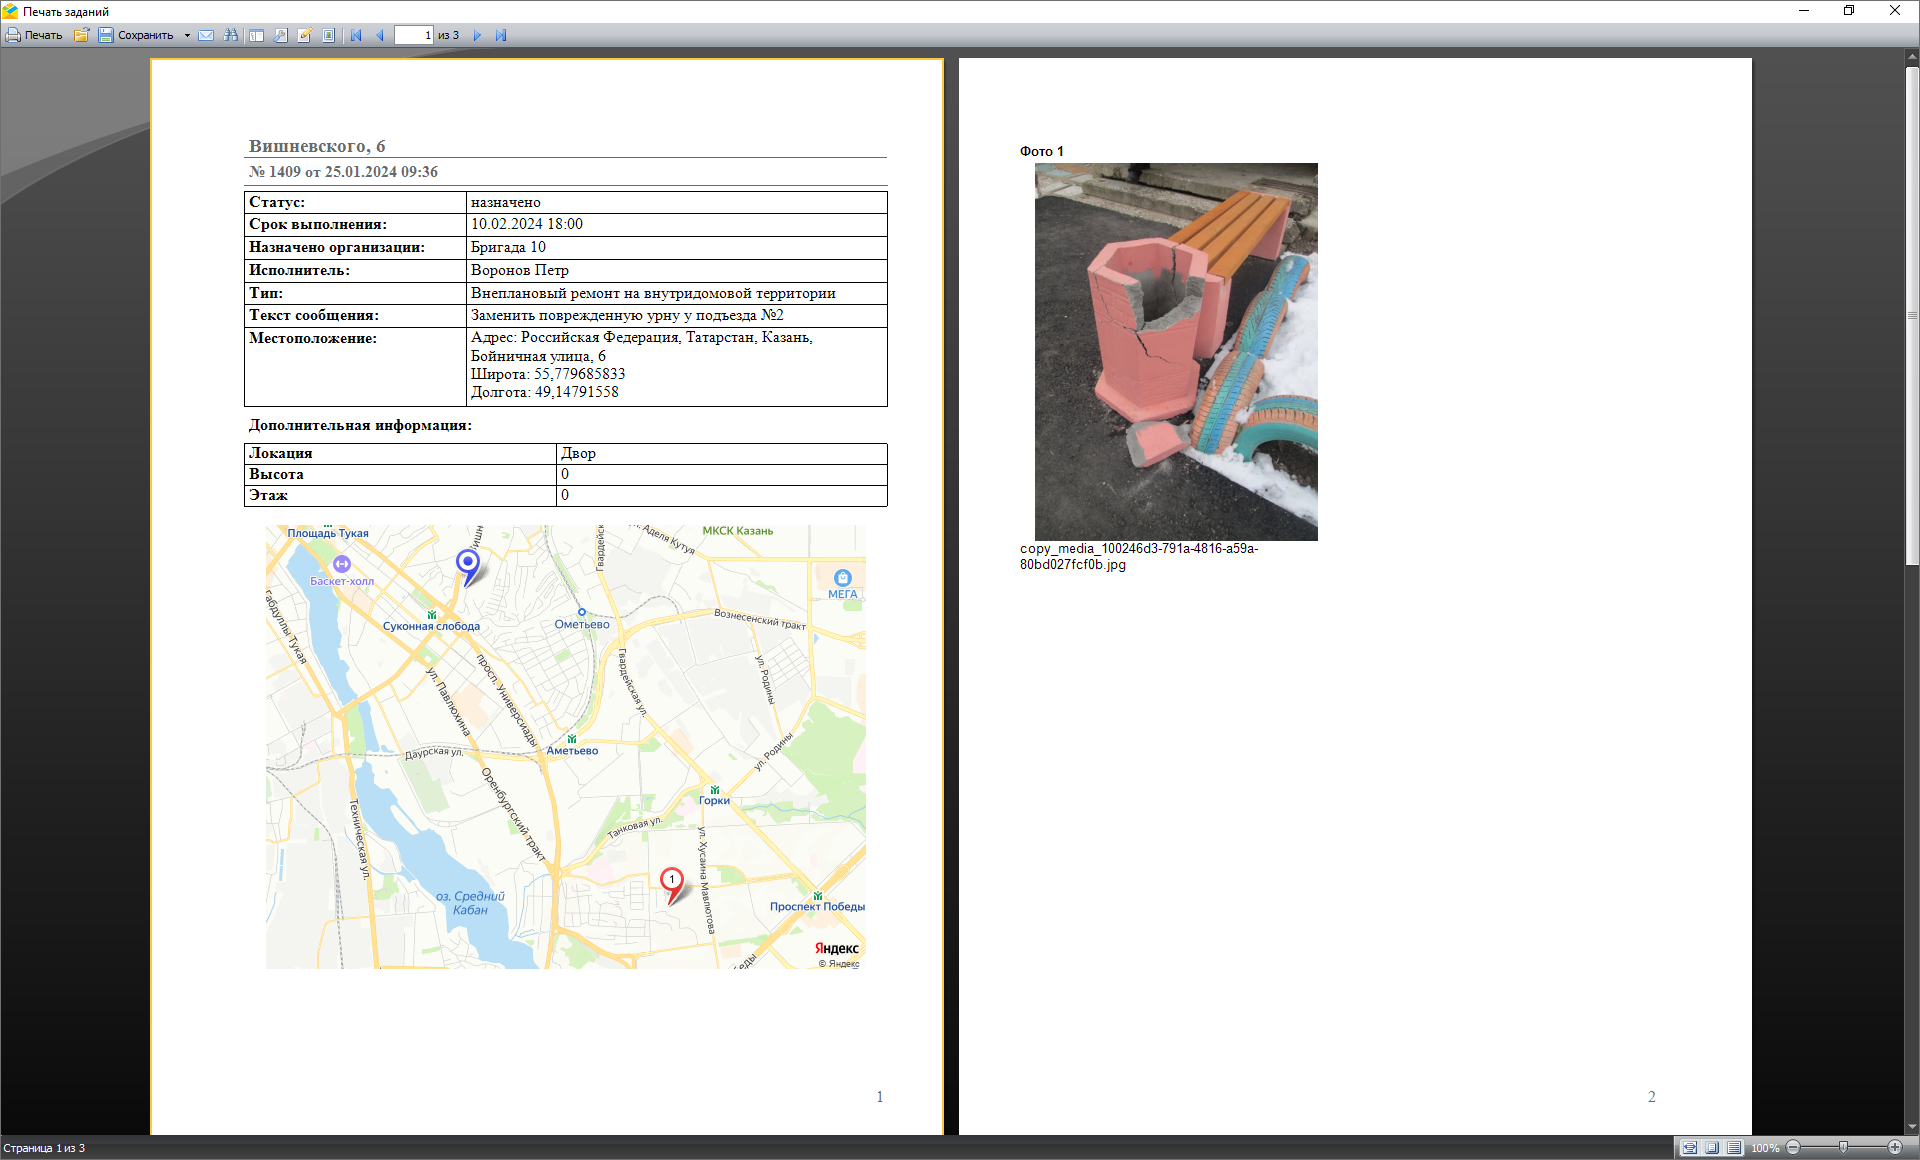Click the edit page pencil icon

(x=305, y=35)
